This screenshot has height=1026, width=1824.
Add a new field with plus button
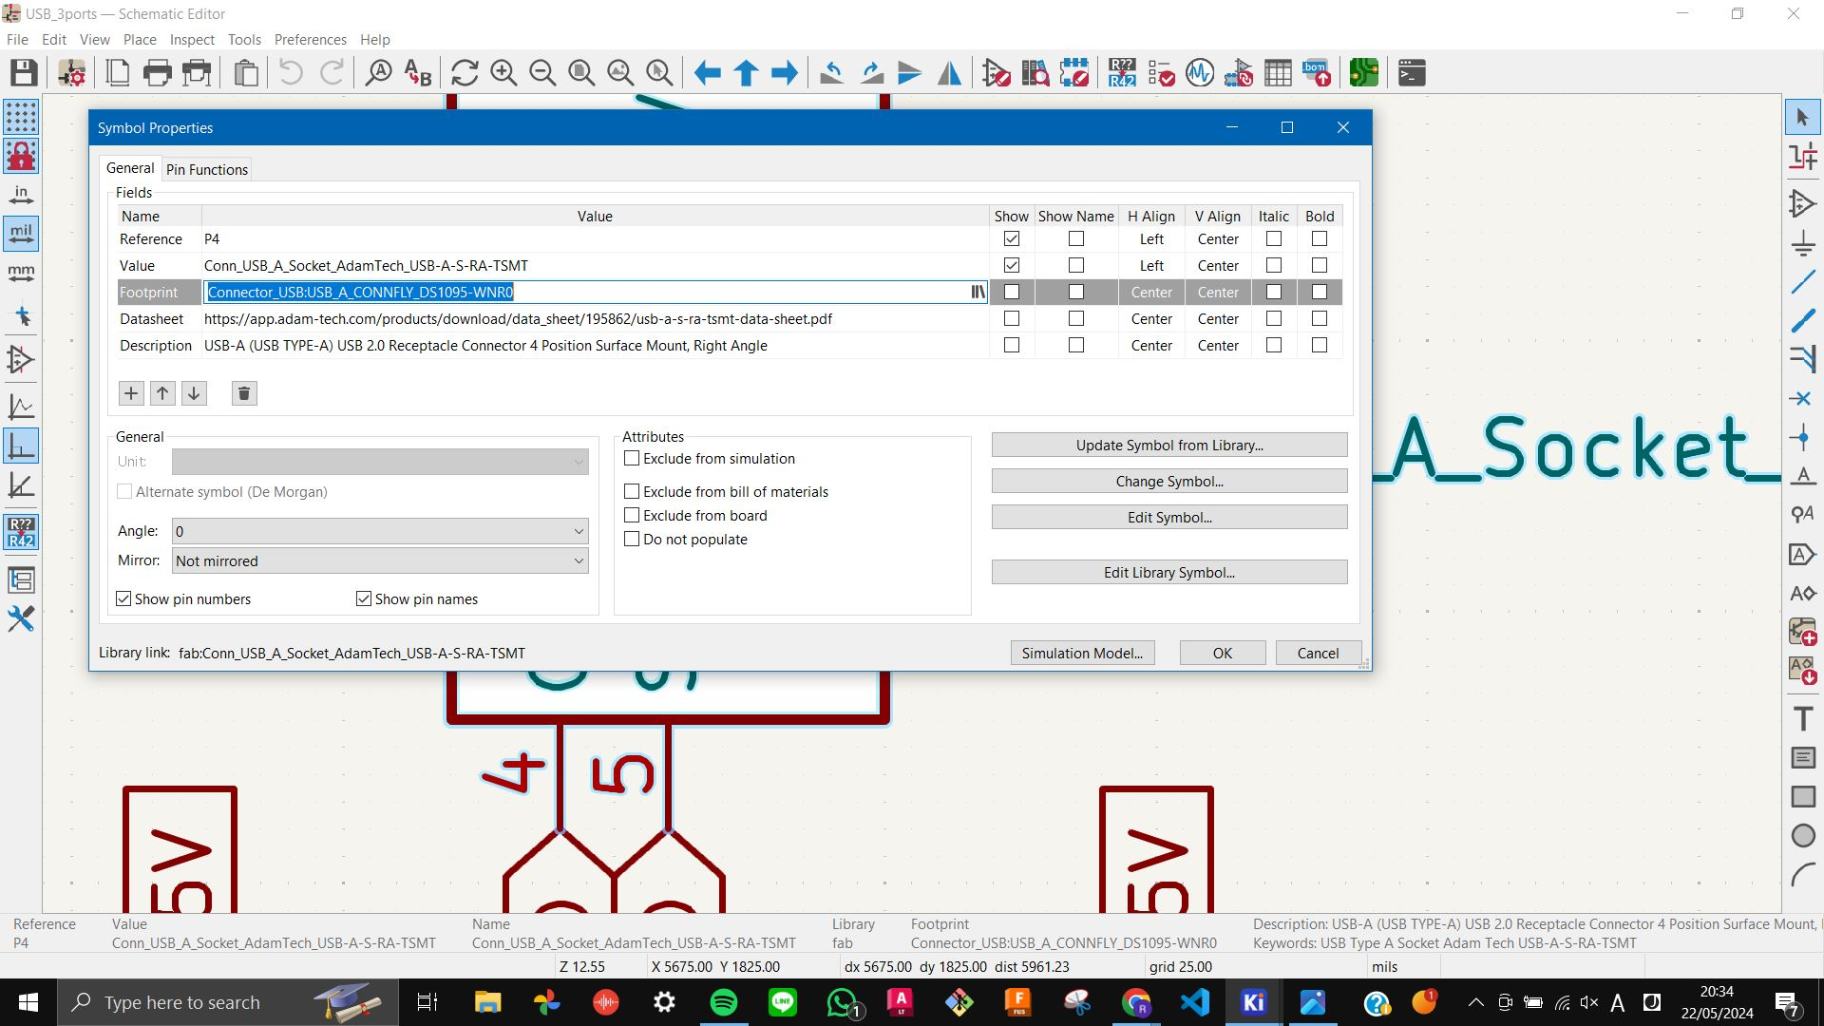[x=131, y=393]
